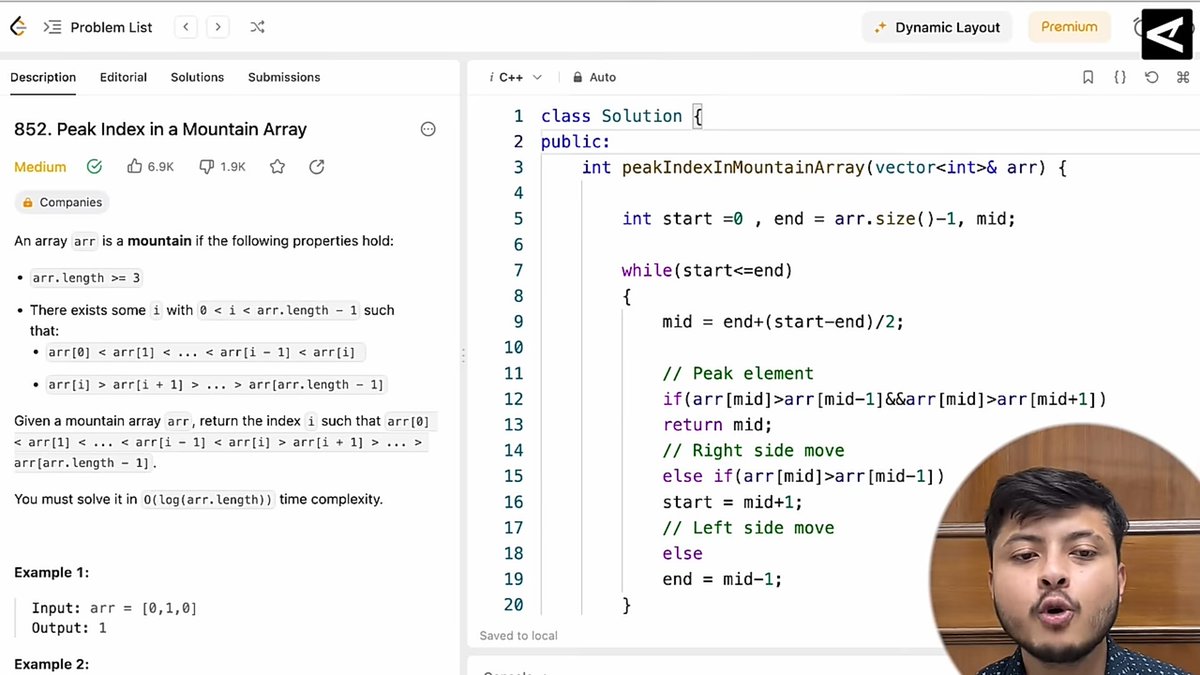Like the problem with thumbs up
Viewport: 1200px width, 675px height.
(135, 166)
